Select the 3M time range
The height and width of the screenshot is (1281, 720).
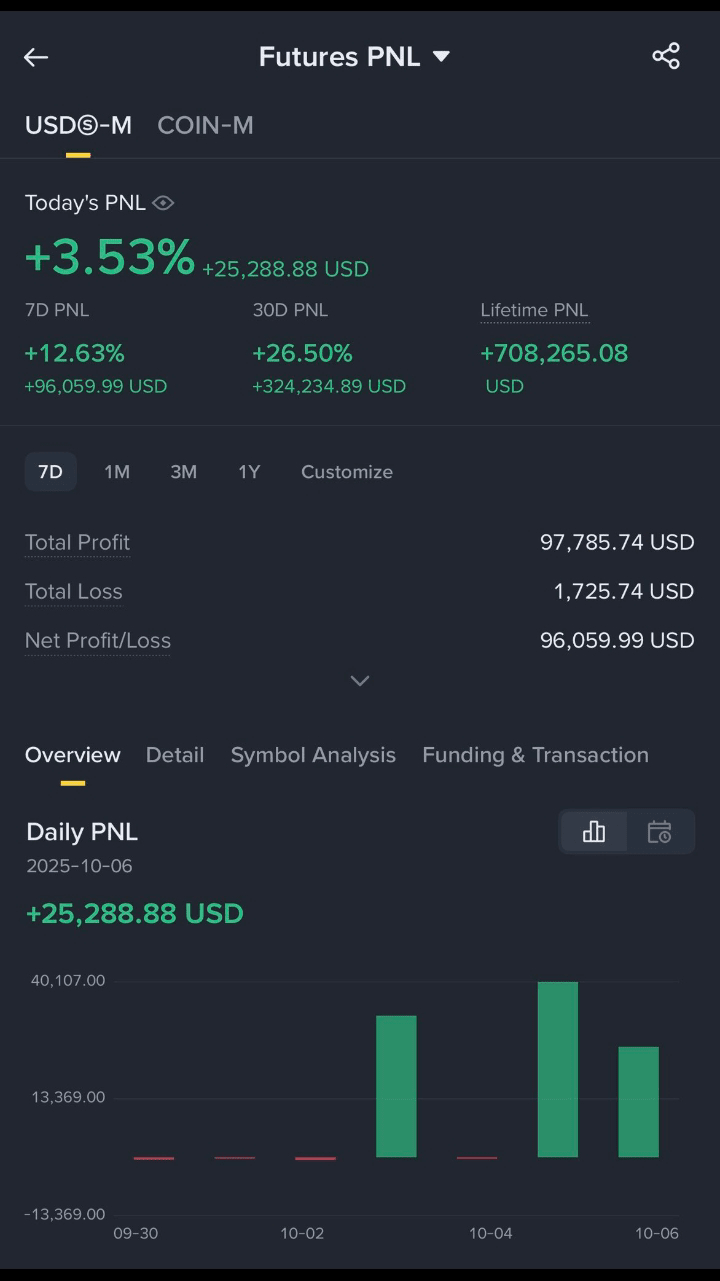pyautogui.click(x=183, y=472)
